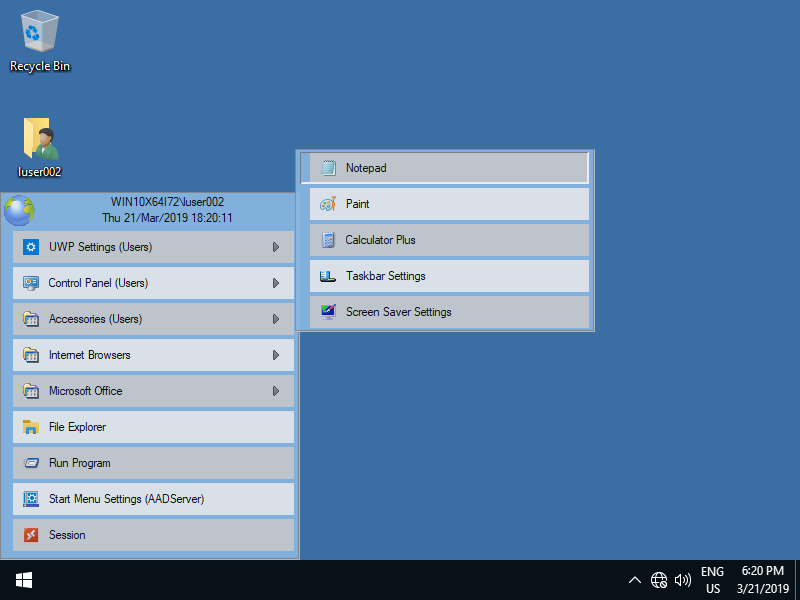Viewport: 800px width, 600px height.
Task: Click the Paint palette icon
Action: 328,204
